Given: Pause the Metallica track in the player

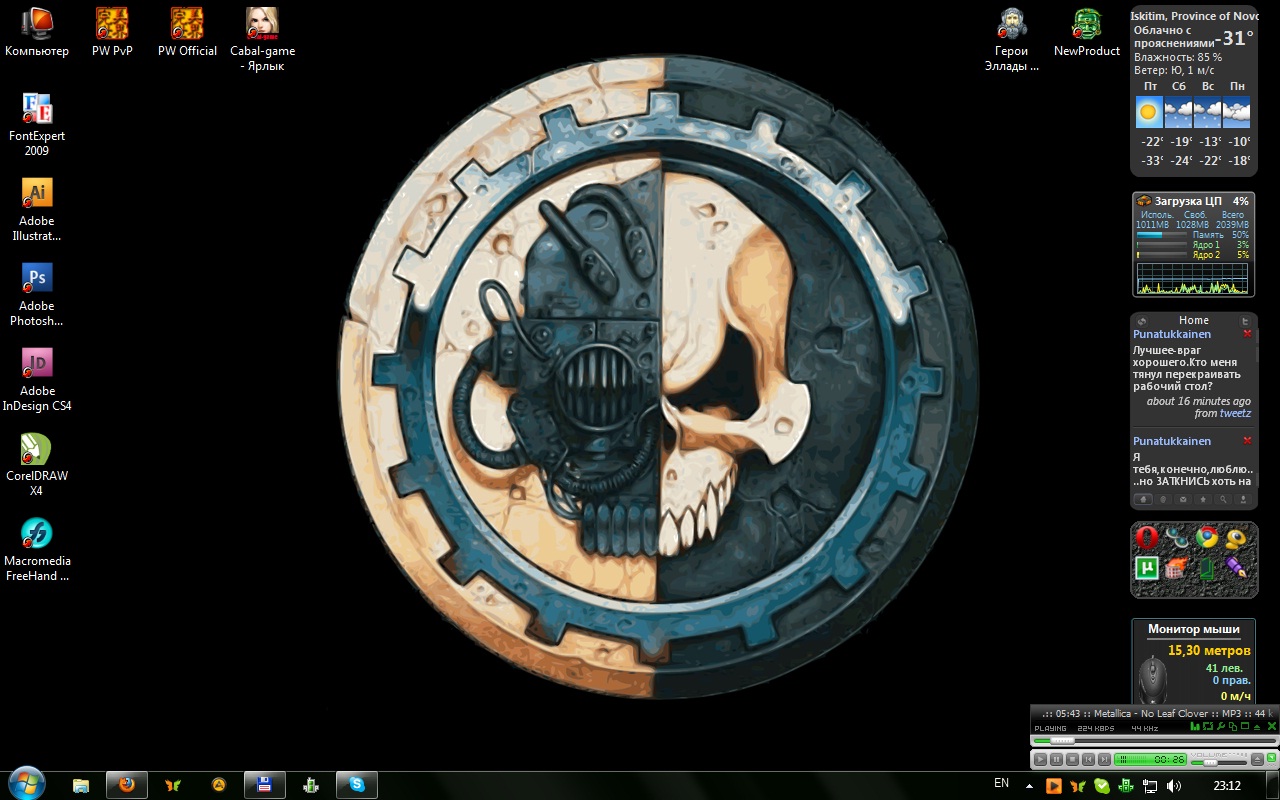Looking at the screenshot, I should coord(1056,760).
